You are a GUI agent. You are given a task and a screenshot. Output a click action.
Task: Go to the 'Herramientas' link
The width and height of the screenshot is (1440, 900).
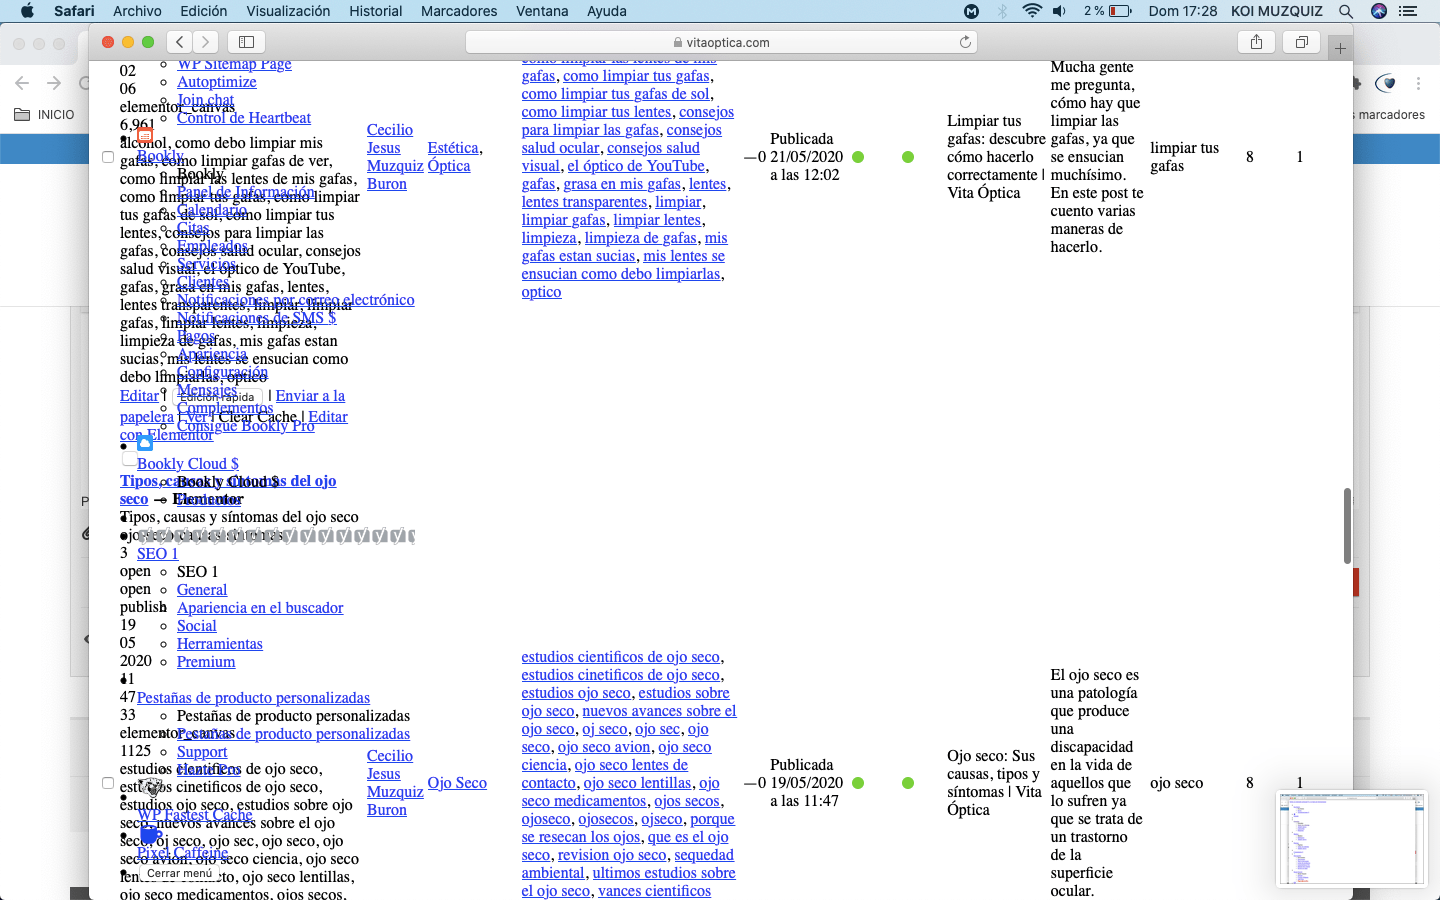220,644
